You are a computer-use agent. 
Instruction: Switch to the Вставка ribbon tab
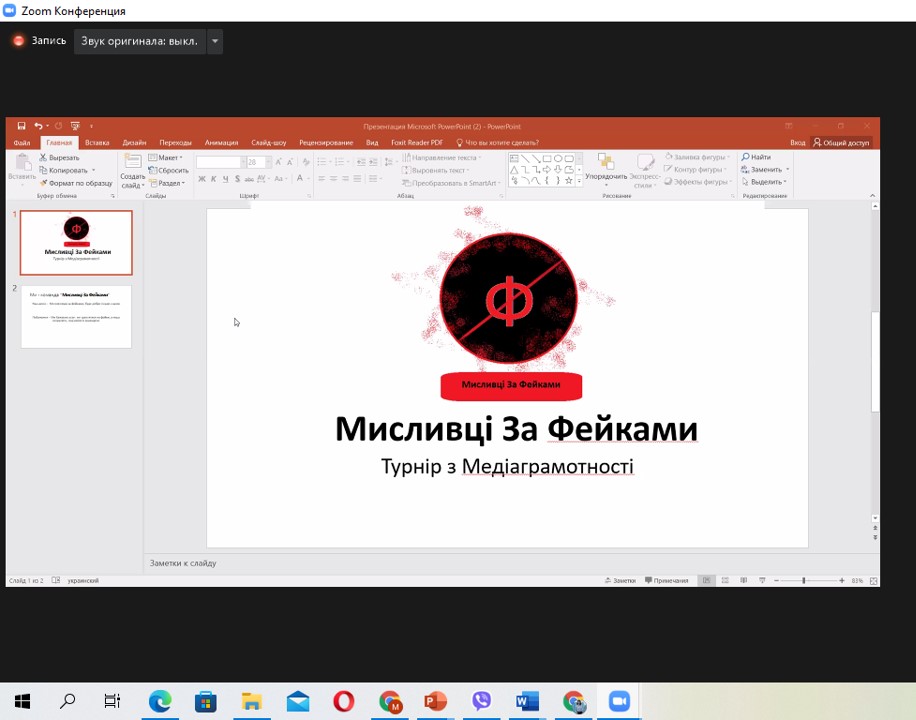[x=97, y=143]
